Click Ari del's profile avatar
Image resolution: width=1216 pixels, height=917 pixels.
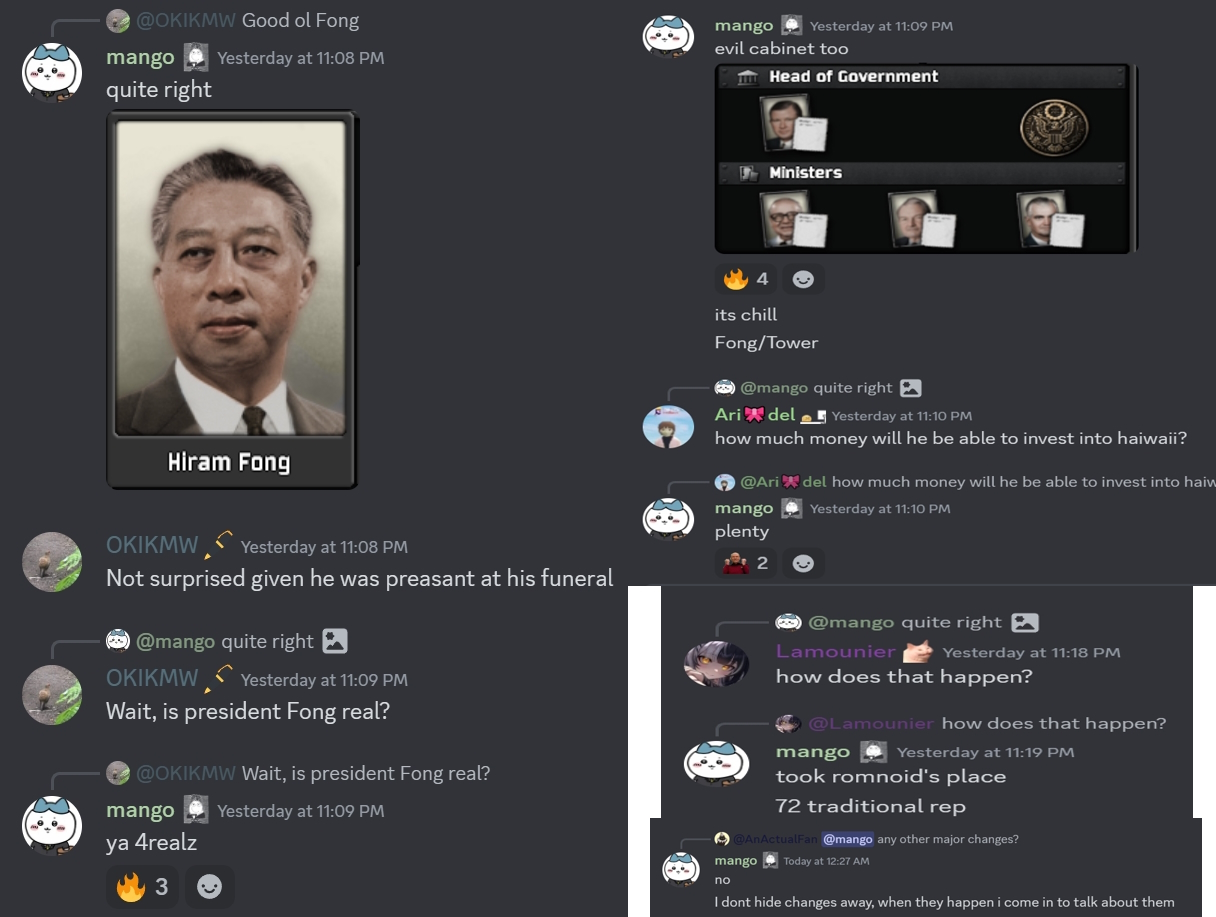pos(668,426)
